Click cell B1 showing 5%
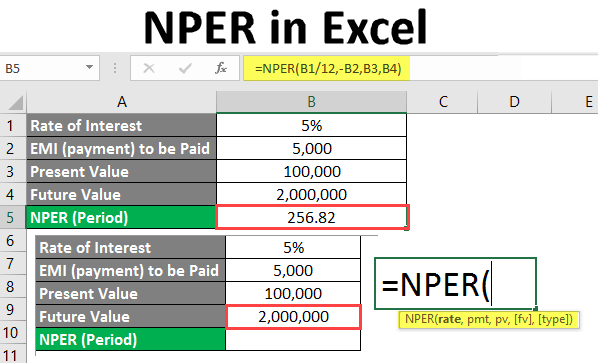Screen dimensions: 598x363 click(312, 125)
